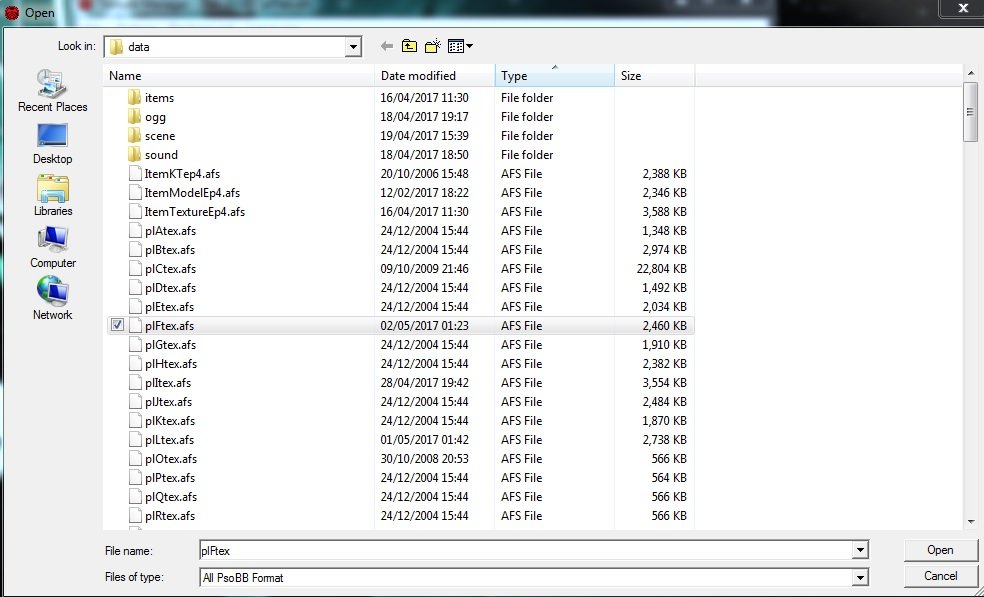Viewport: 984px width, 597px height.
Task: Click file icon of ItemKTep4.afs
Action: pos(135,173)
